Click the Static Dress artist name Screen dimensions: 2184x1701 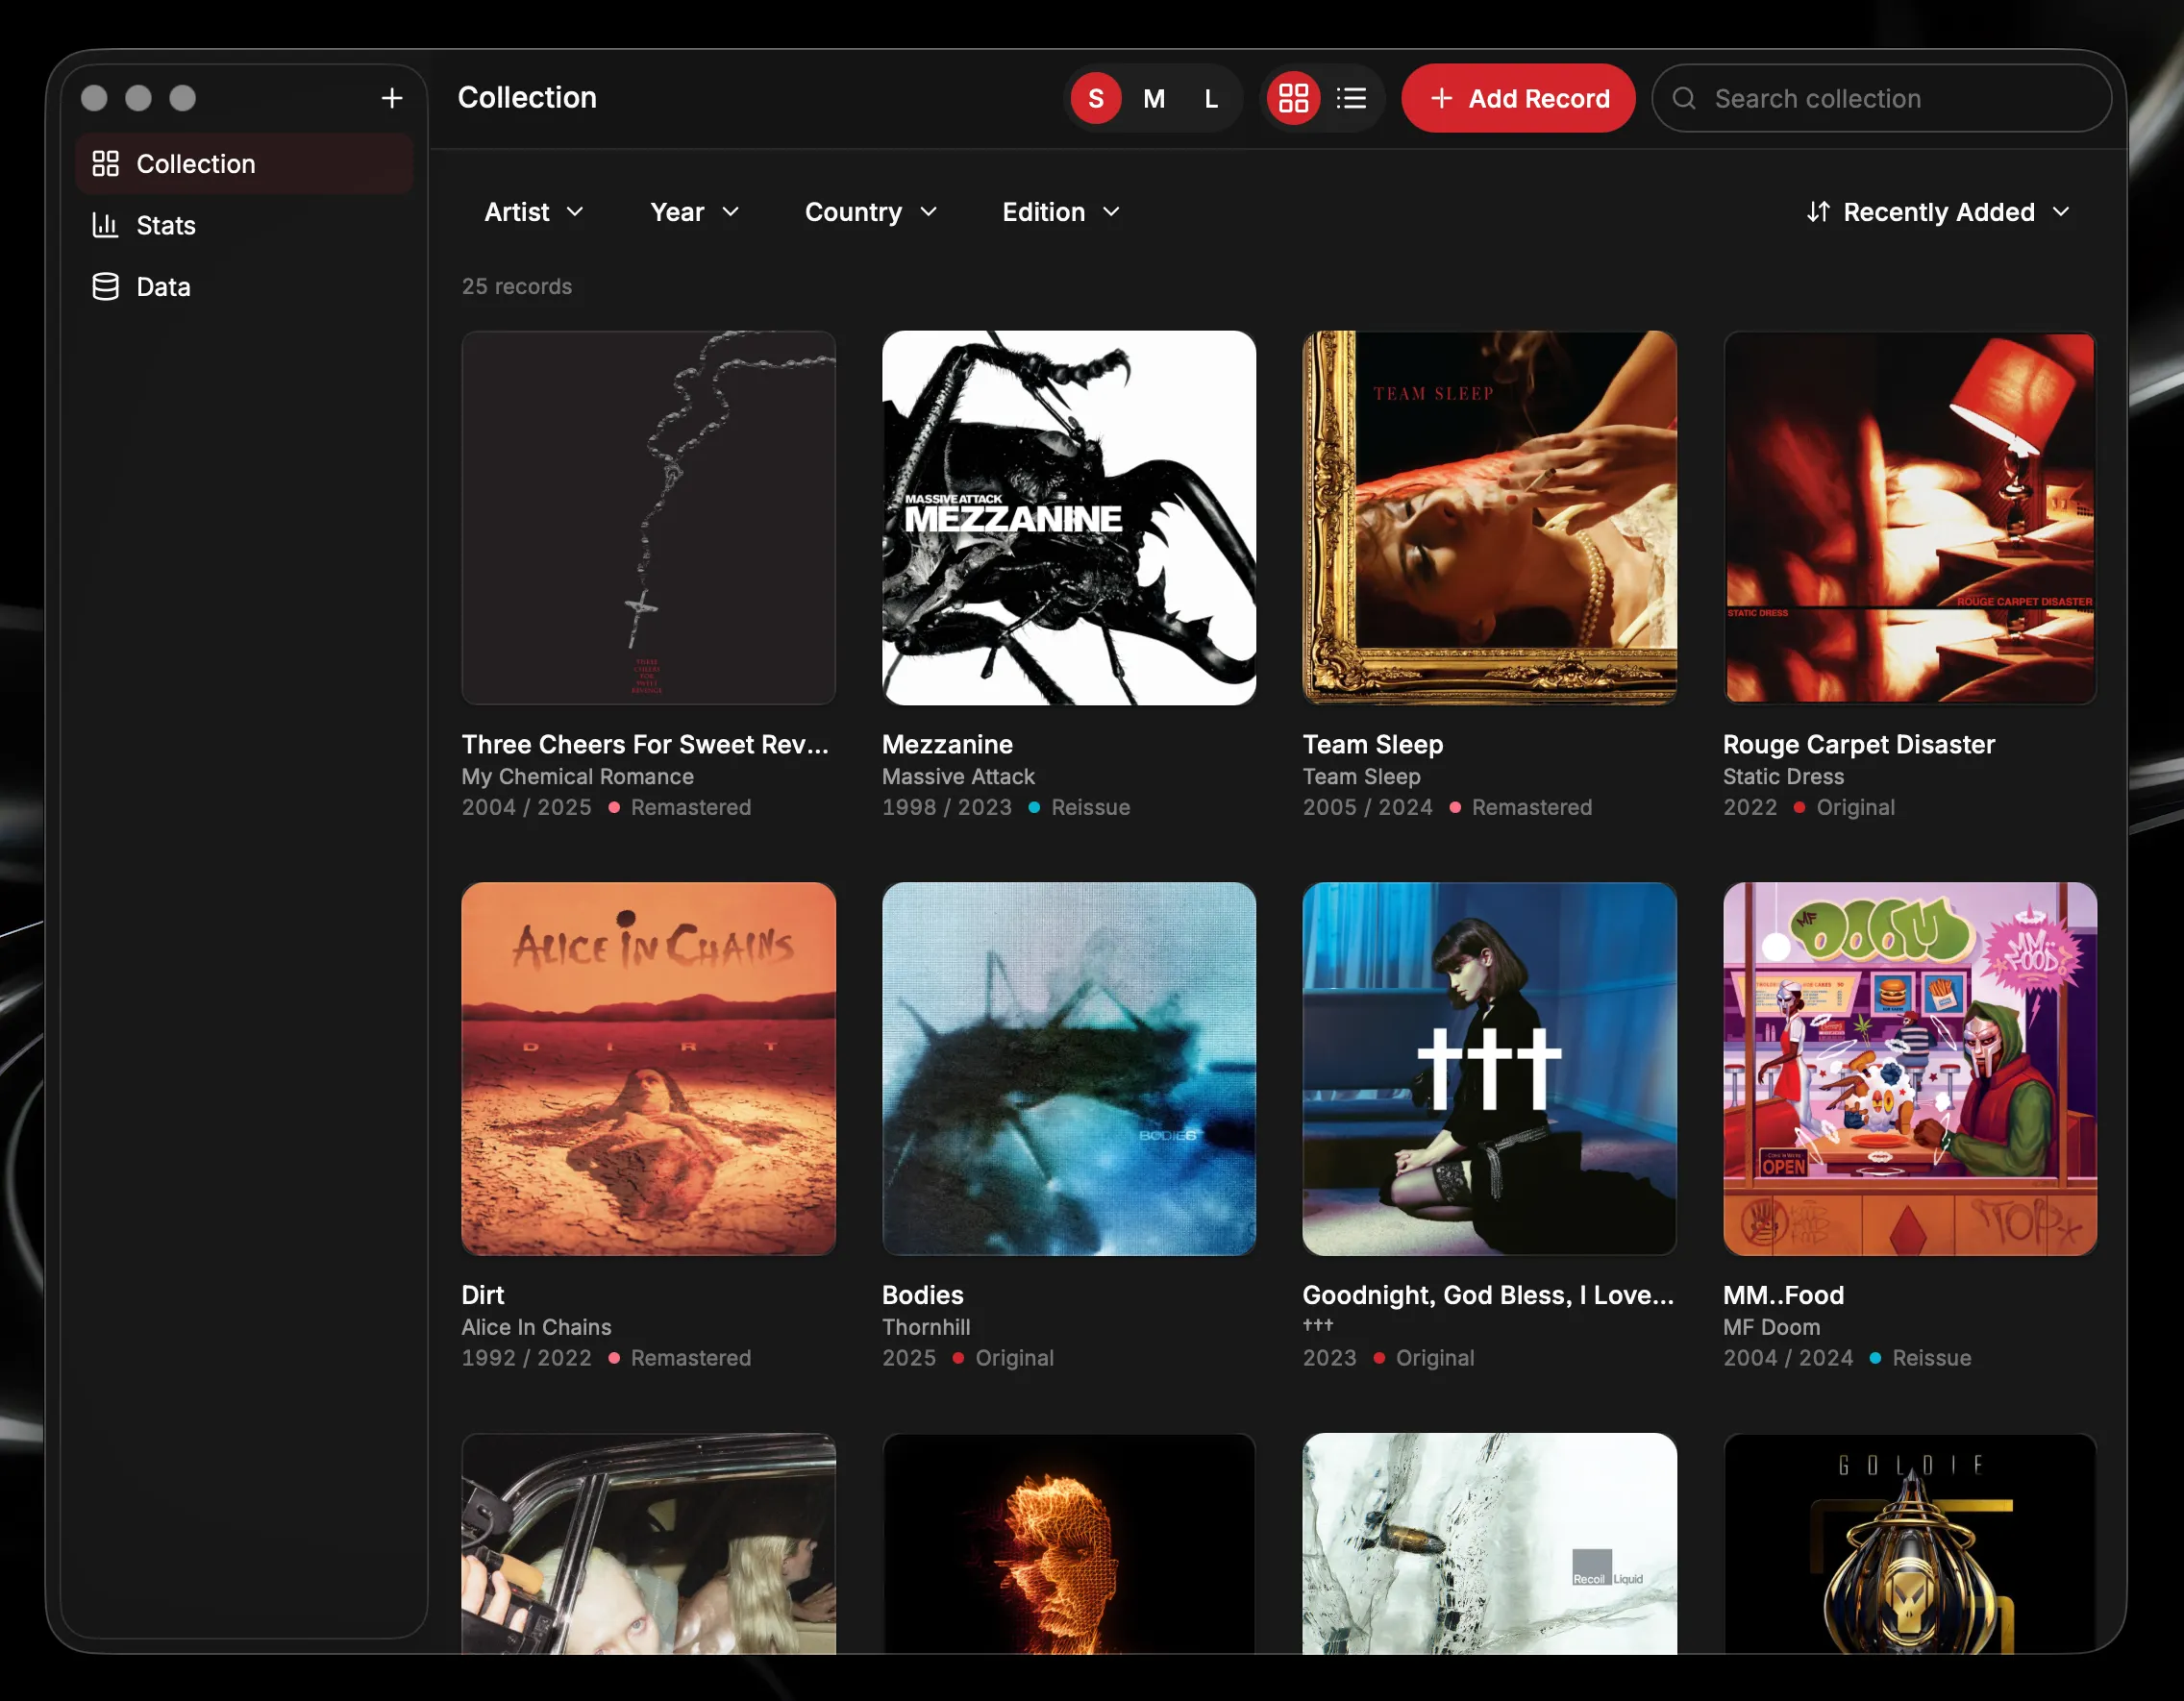(x=1783, y=777)
